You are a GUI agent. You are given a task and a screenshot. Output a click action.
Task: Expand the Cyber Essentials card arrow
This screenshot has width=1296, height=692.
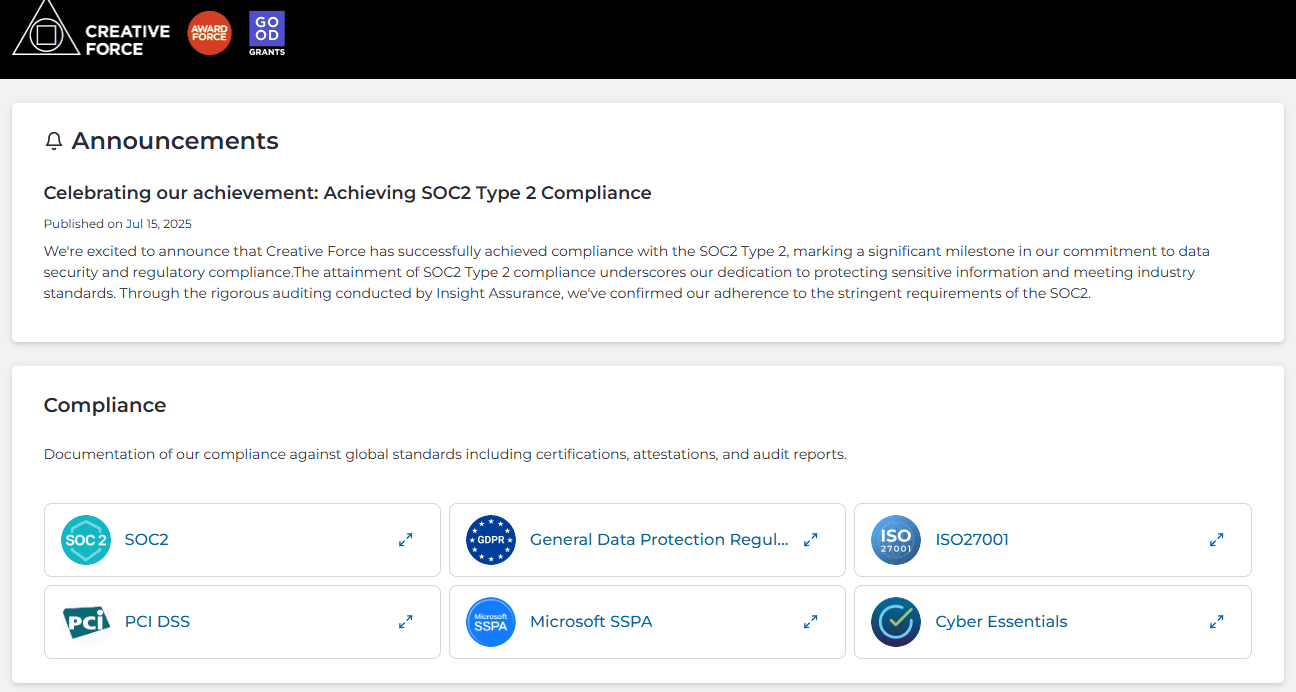[1217, 622]
